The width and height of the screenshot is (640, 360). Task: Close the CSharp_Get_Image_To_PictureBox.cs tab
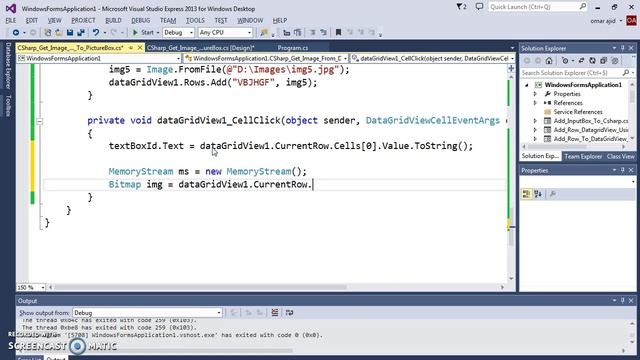tap(140, 48)
